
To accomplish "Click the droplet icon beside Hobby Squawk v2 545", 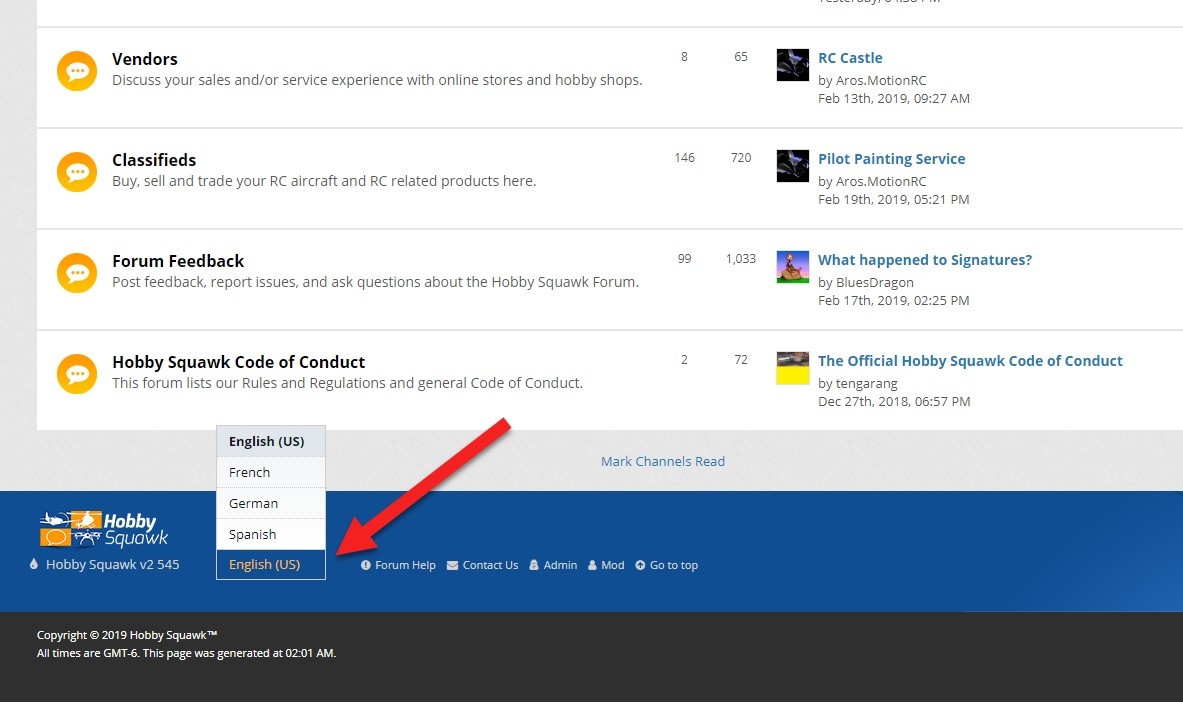I will point(34,564).
